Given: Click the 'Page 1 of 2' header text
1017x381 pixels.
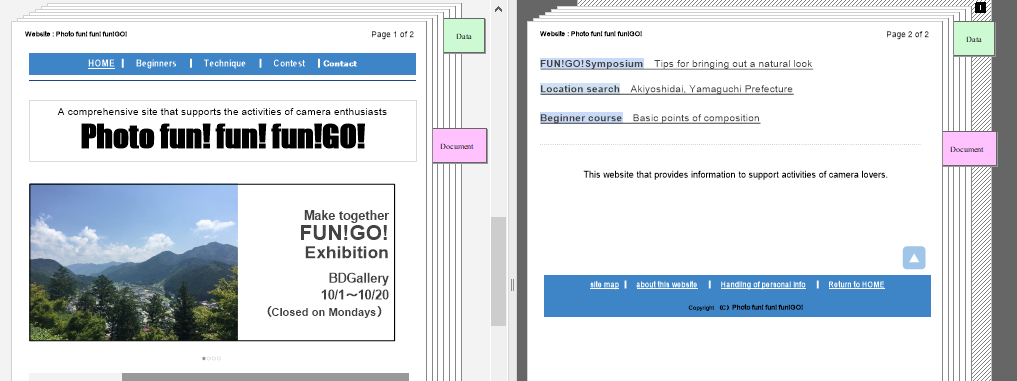Looking at the screenshot, I should click(392, 34).
